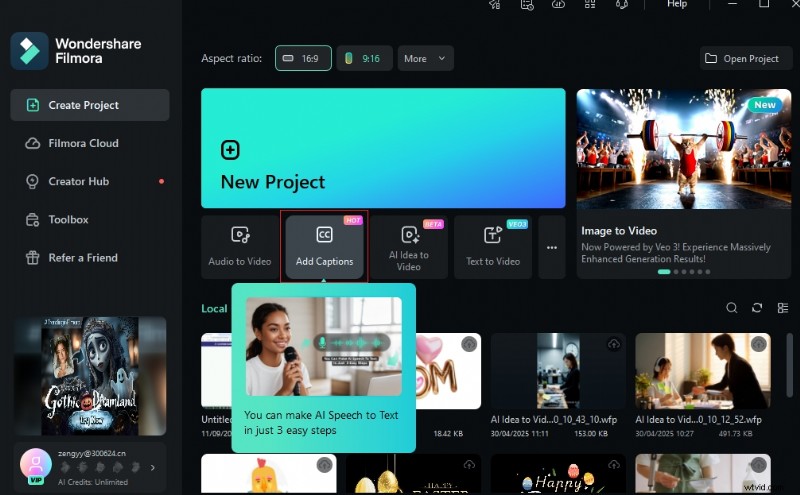800x495 pixels.
Task: Expand the More aspect ratio dropdown
Action: coord(425,59)
